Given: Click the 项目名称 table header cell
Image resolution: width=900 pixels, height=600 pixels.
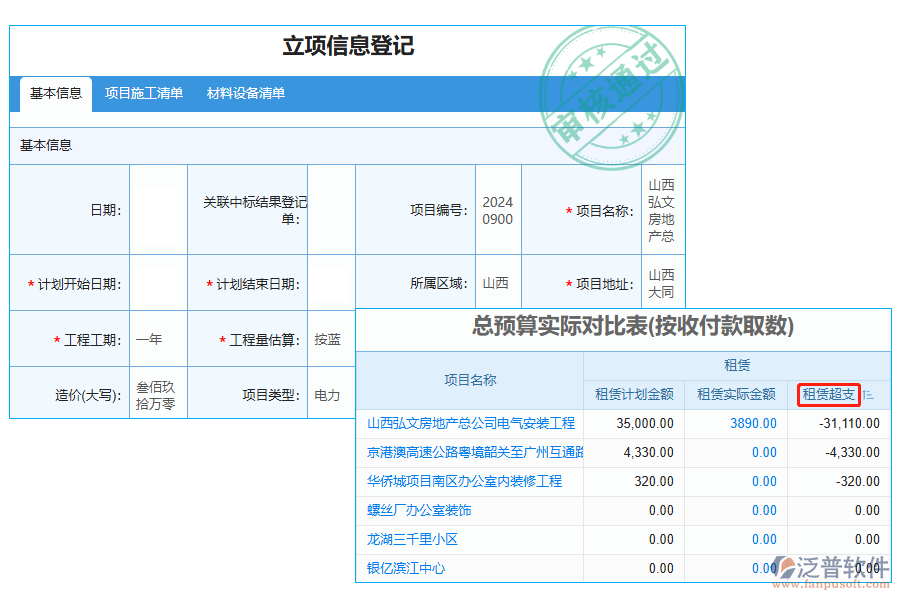Looking at the screenshot, I should coord(469,380).
